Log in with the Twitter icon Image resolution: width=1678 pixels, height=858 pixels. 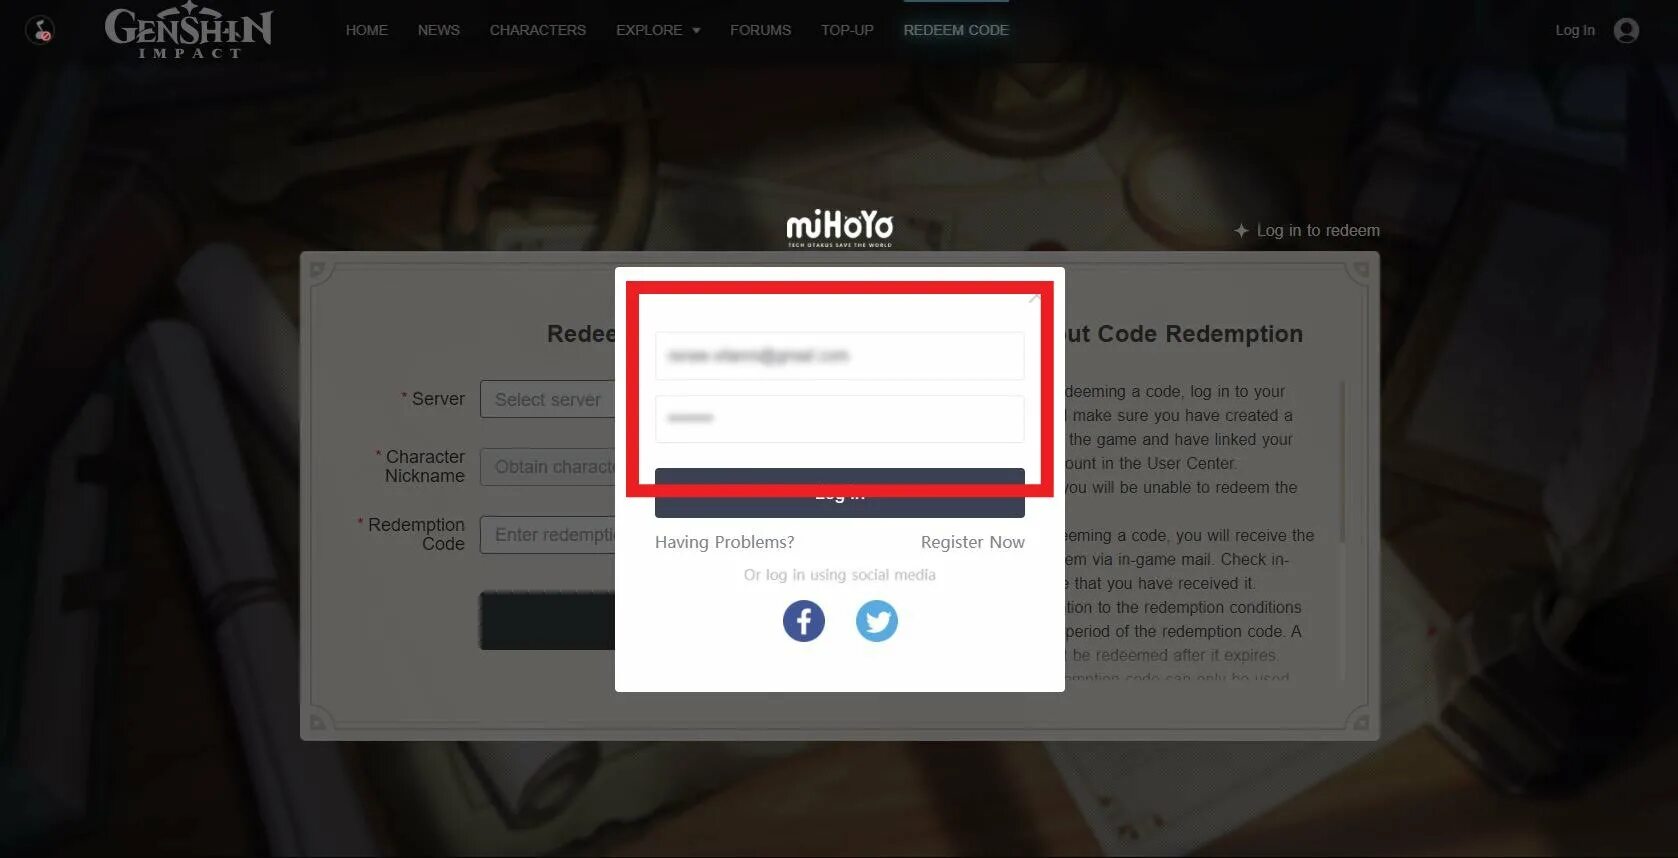click(x=877, y=621)
